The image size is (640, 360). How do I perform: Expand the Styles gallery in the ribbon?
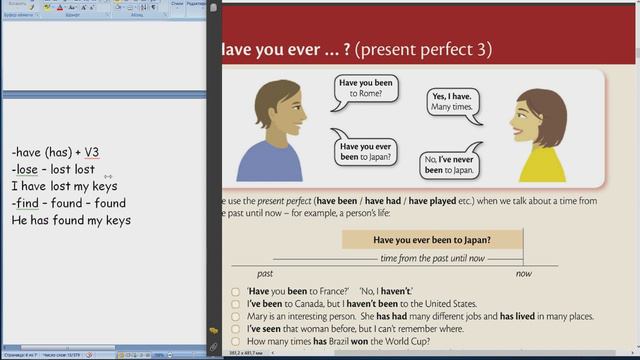pos(177,6)
